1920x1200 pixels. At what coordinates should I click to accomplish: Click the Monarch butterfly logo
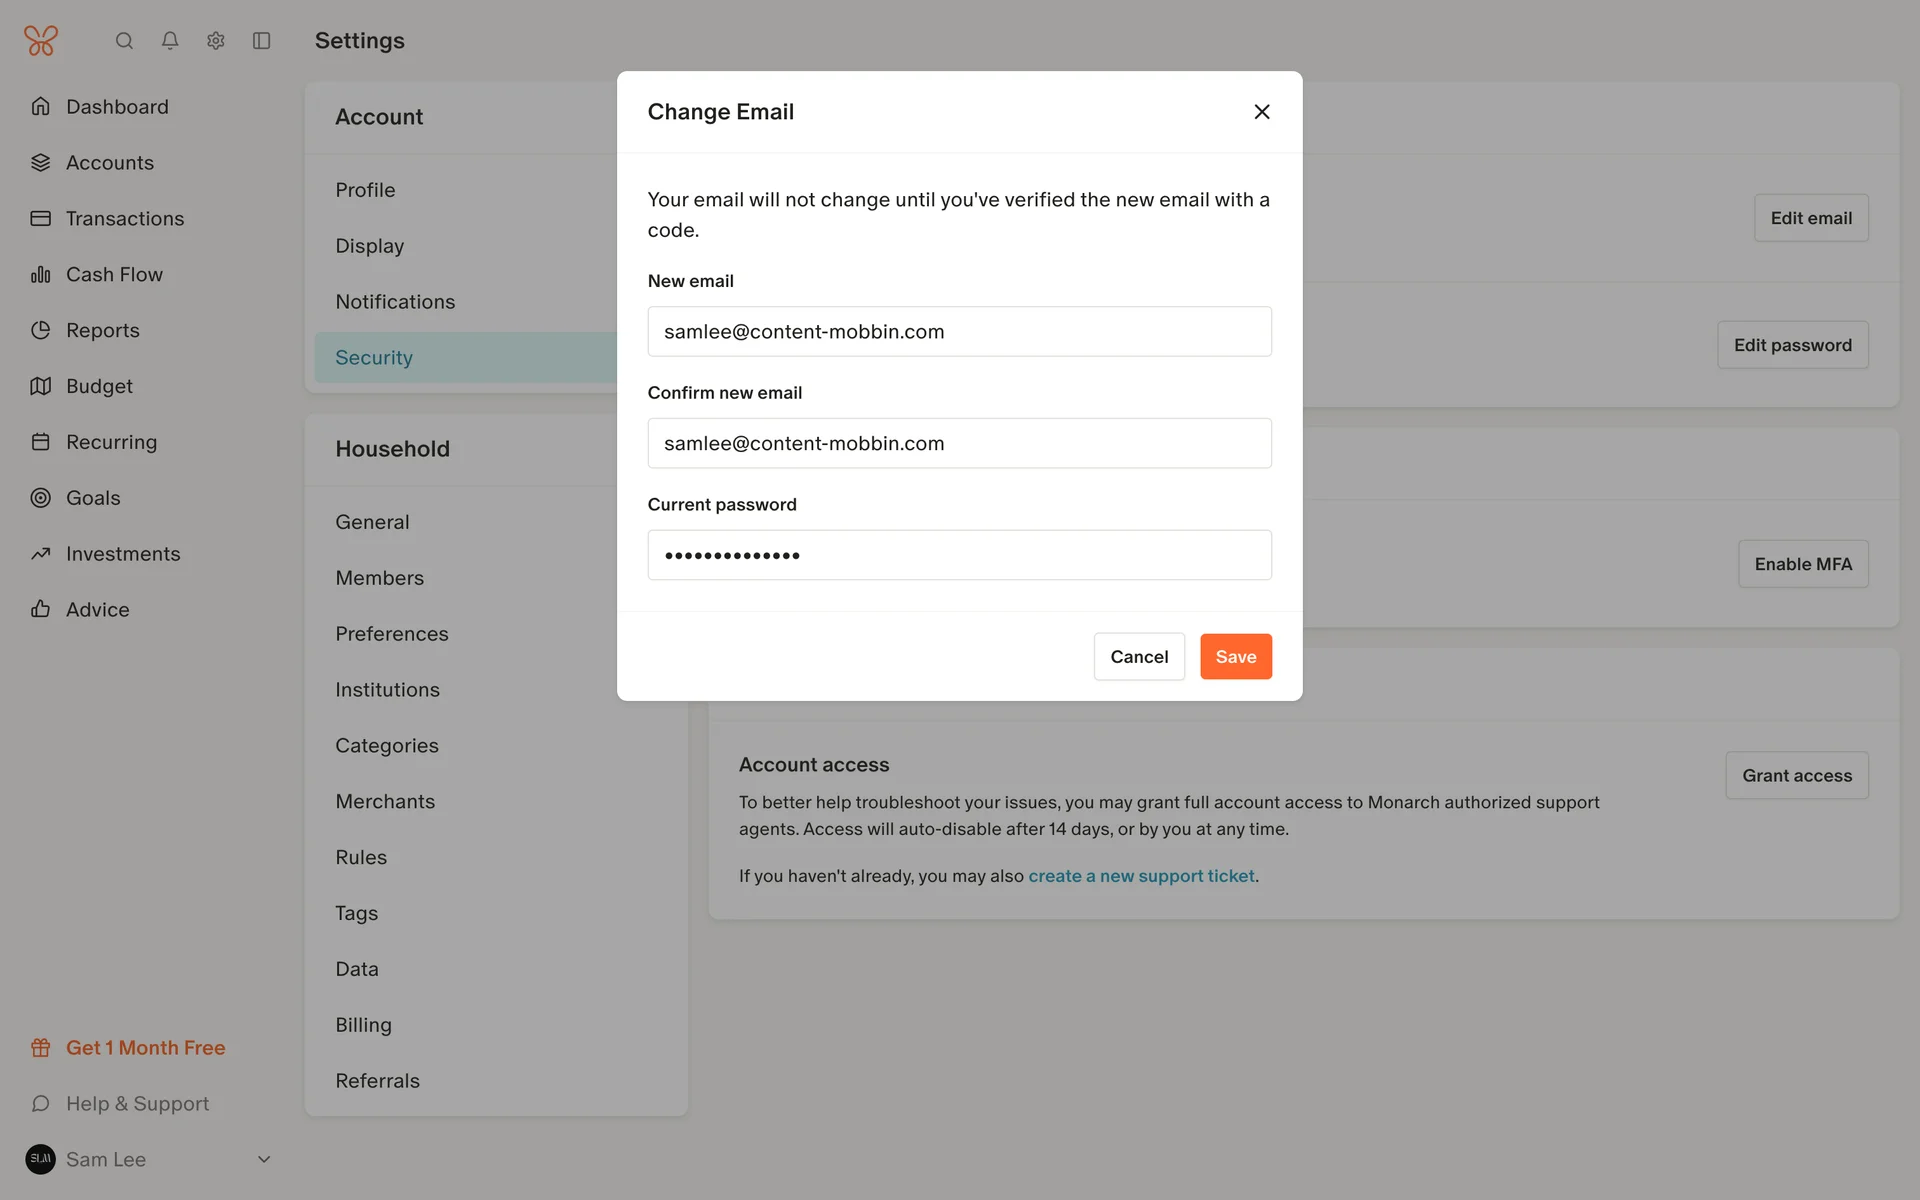(41, 41)
